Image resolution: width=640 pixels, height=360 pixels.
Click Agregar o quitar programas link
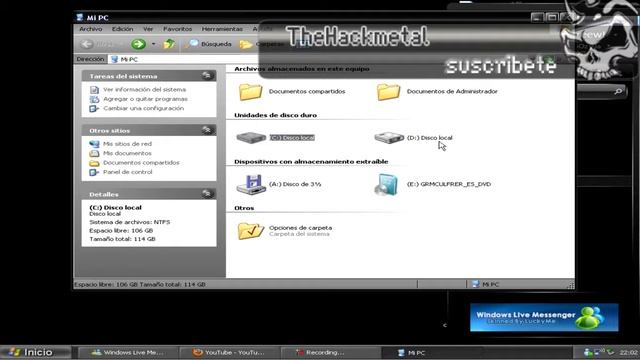[145, 99]
